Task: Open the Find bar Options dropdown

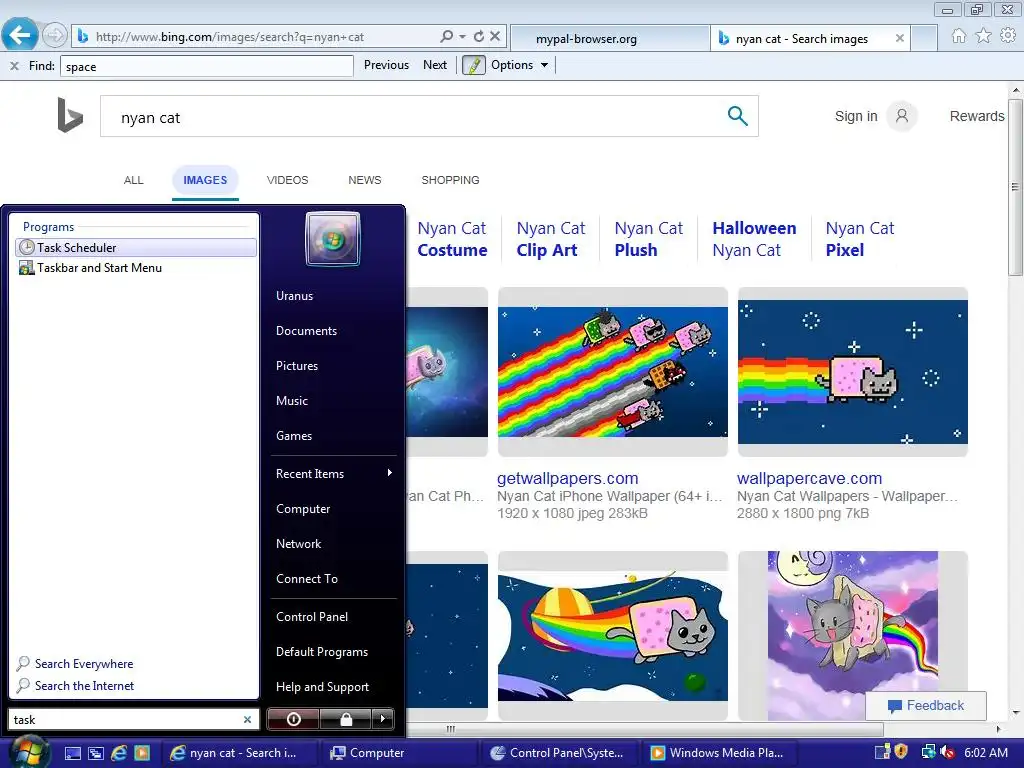Action: [x=520, y=65]
